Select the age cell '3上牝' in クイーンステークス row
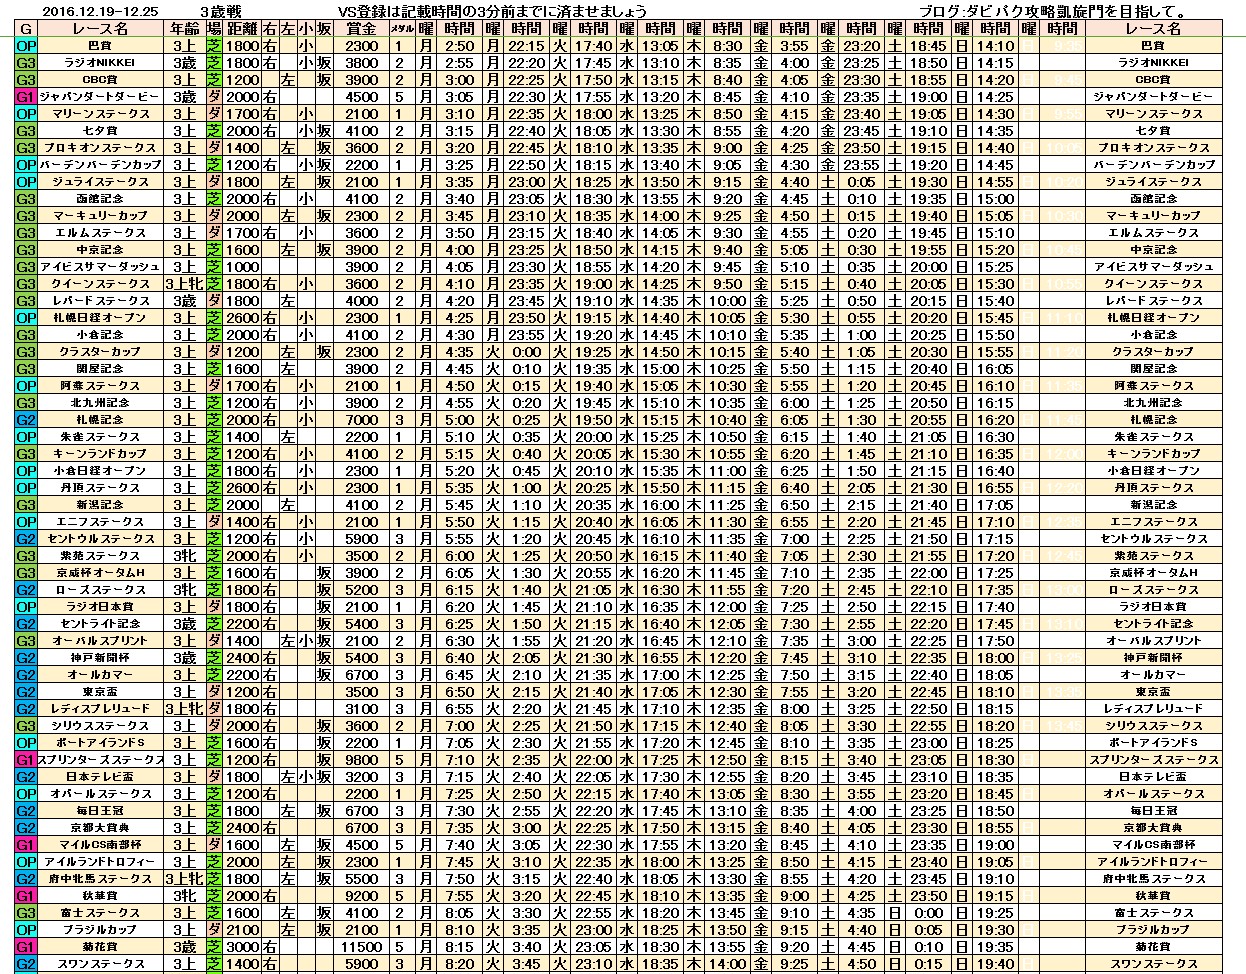The width and height of the screenshot is (1246, 974). coord(184,284)
